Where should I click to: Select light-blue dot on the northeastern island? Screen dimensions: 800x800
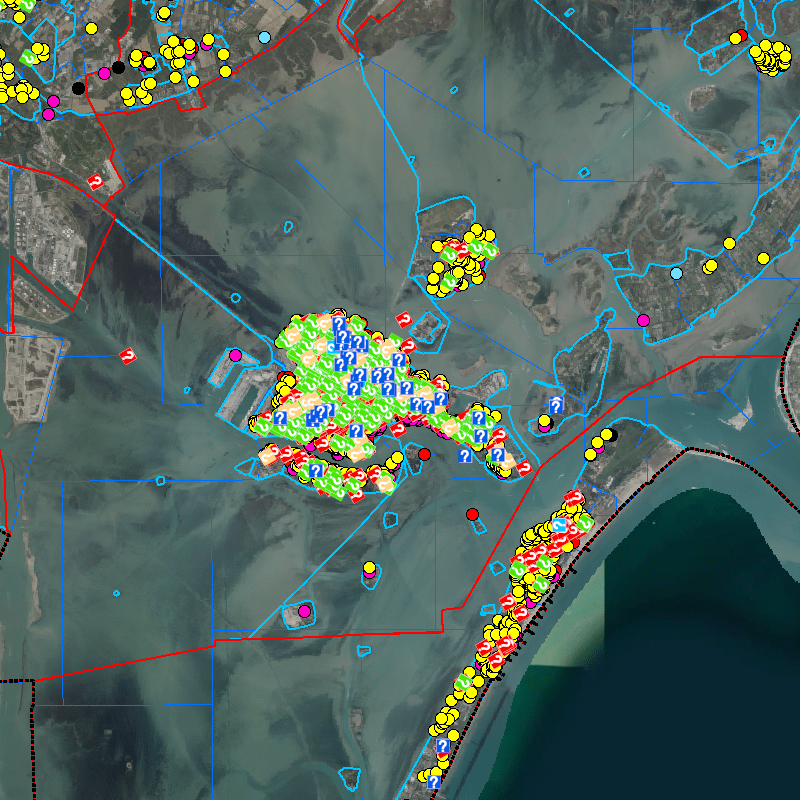click(x=677, y=273)
